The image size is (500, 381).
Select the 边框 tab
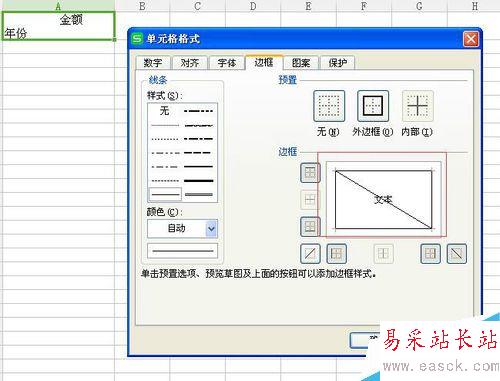264,62
